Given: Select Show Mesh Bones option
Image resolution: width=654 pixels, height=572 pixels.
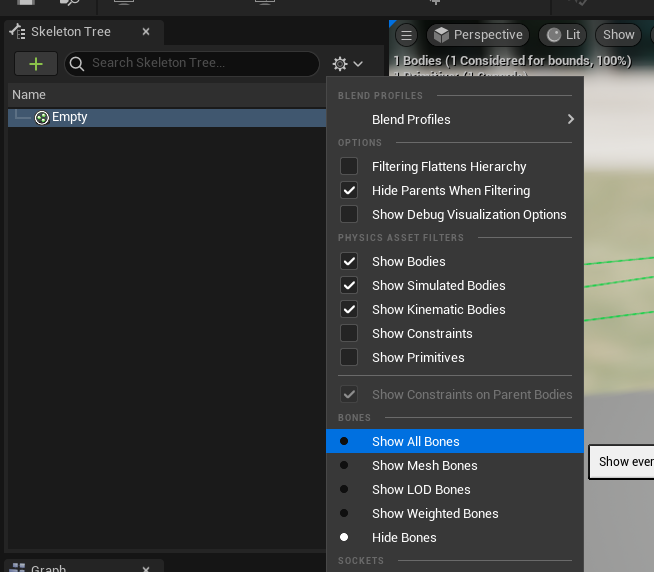Looking at the screenshot, I should point(455,466).
